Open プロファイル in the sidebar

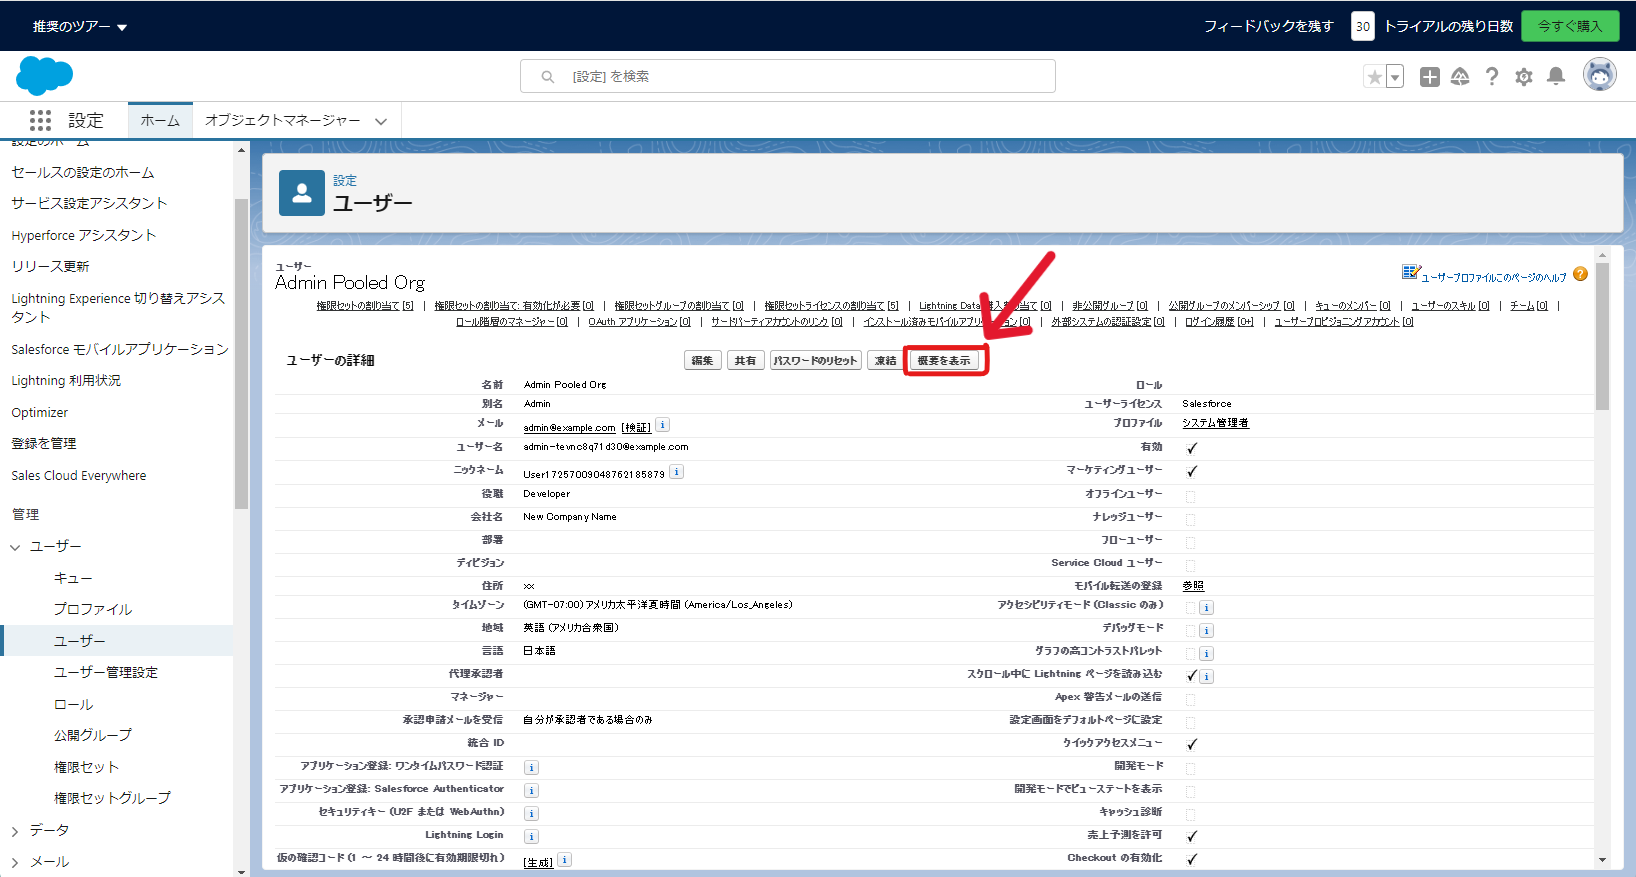[x=93, y=609]
